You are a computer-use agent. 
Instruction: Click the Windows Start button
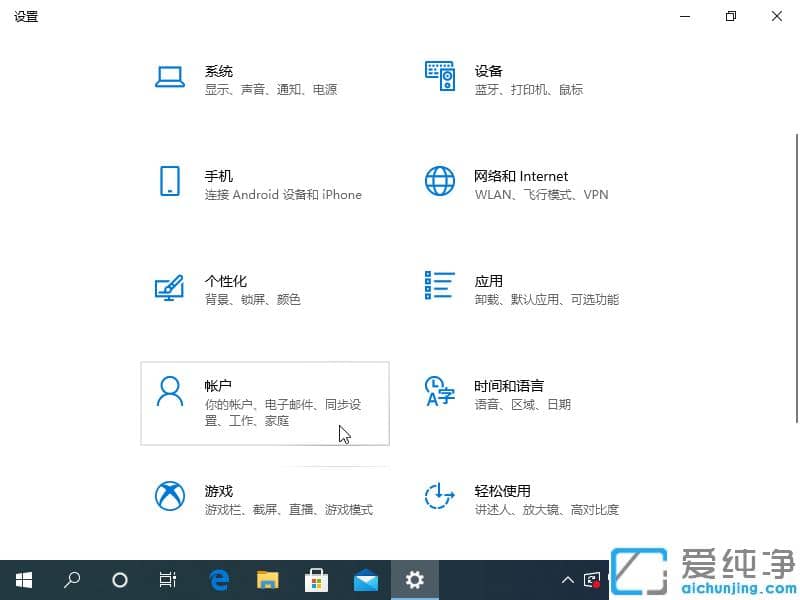[22, 580]
